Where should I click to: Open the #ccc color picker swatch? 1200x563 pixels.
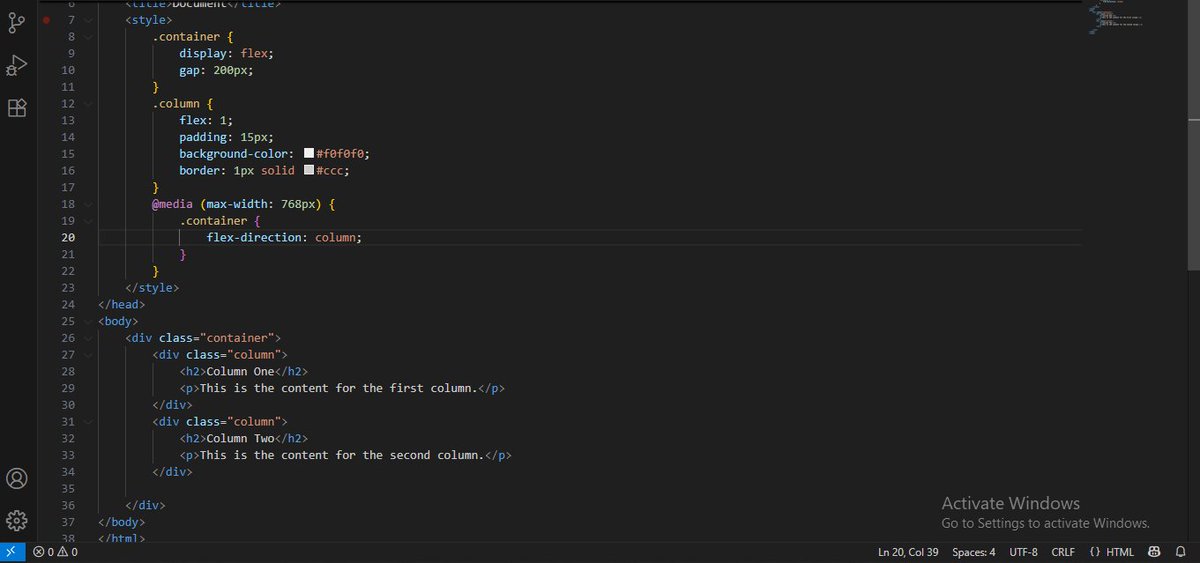click(x=309, y=171)
